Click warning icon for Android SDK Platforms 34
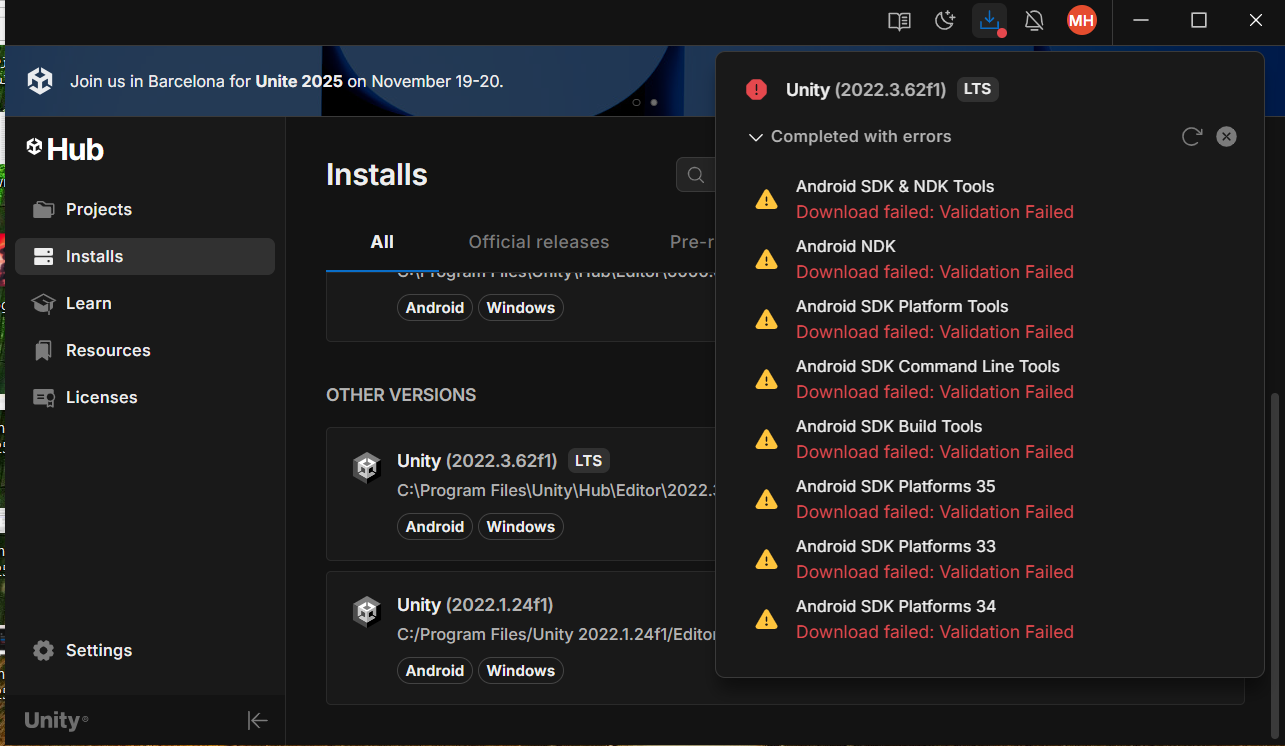1285x746 pixels. tap(766, 619)
